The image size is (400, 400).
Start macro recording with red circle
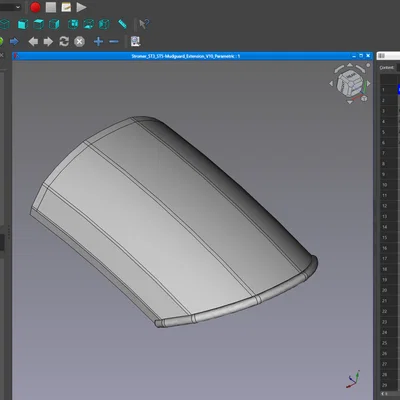tap(35, 7)
